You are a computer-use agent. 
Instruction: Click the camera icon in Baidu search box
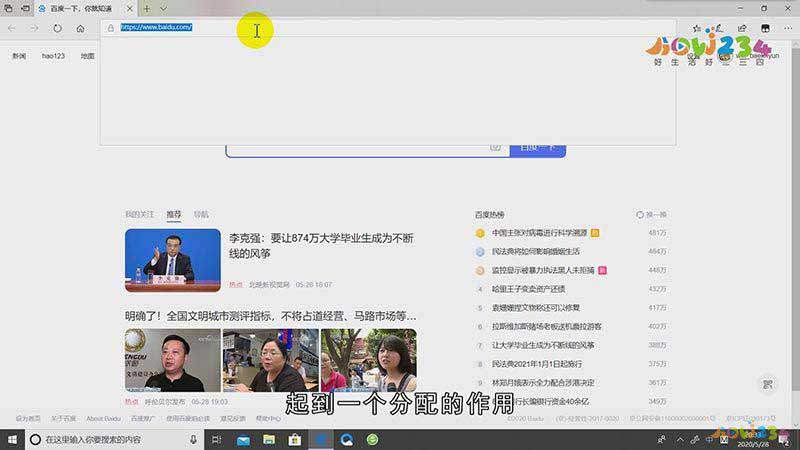[x=495, y=148]
